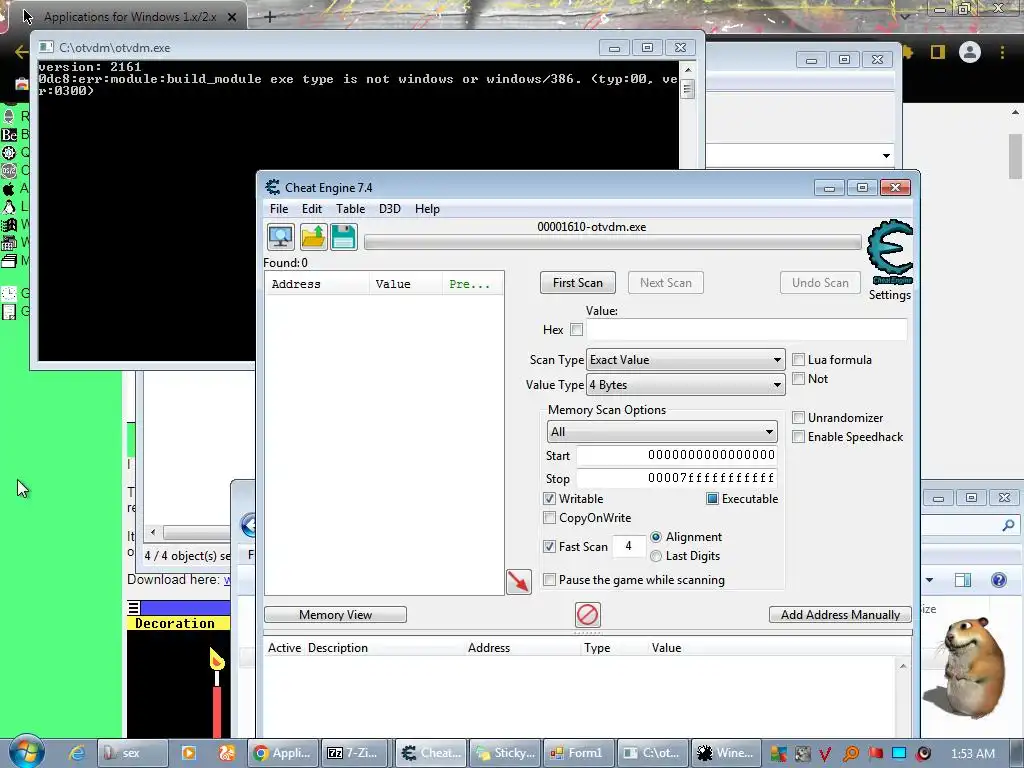Click the red flag tray icon

coord(875,754)
